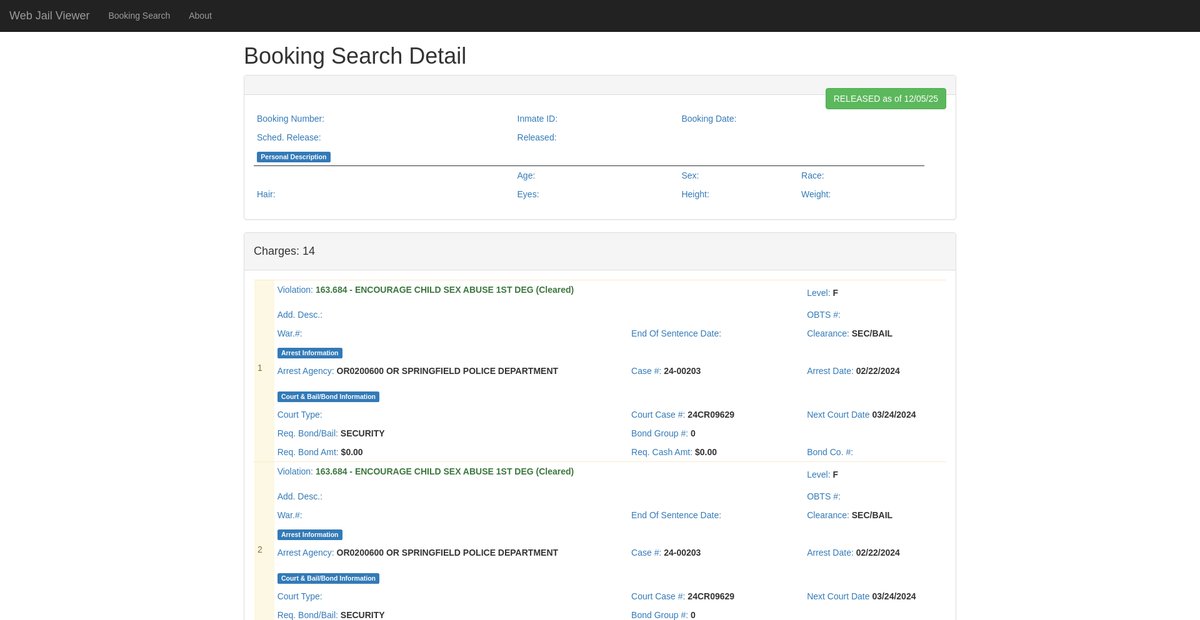Screen dimensions: 1200x620
Task: Select the Booking Search Detail heading
Action: 355,56
